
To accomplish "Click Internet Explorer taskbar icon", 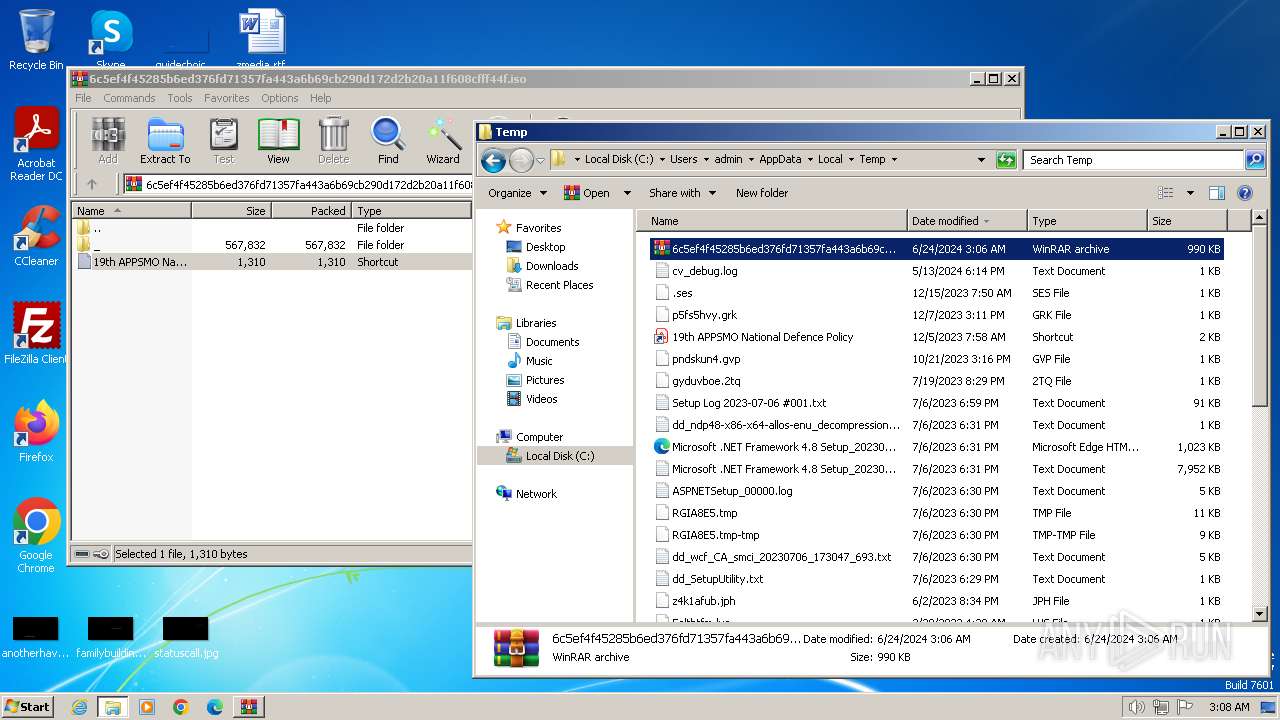I will 79,707.
